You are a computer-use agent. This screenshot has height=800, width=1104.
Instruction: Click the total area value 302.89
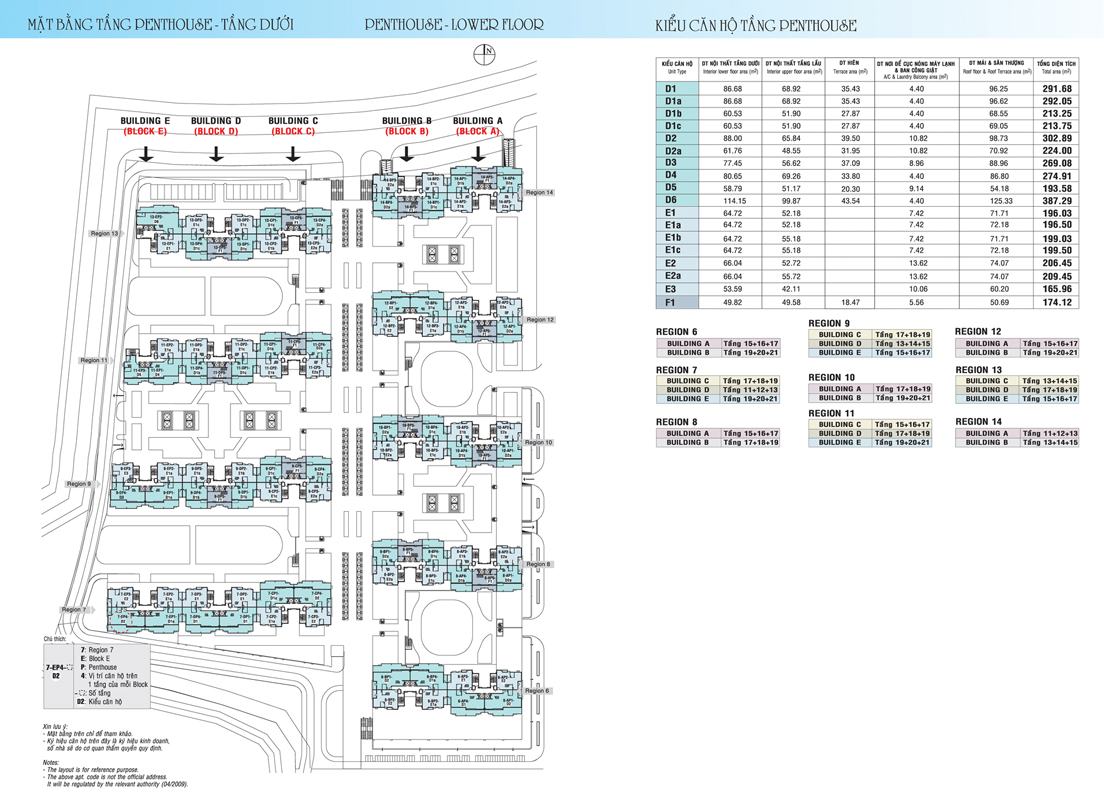click(1057, 138)
